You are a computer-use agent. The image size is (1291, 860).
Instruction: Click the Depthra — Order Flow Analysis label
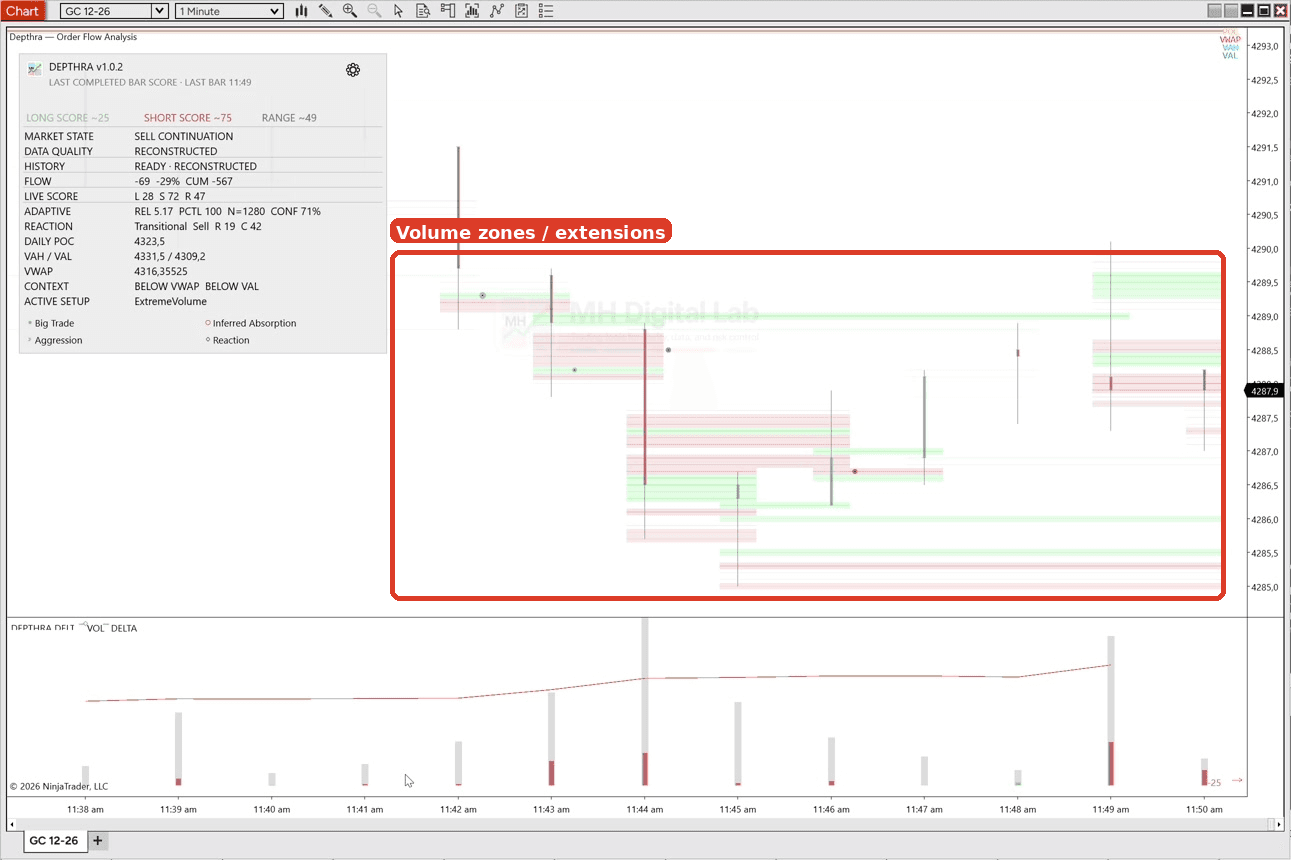[73, 37]
